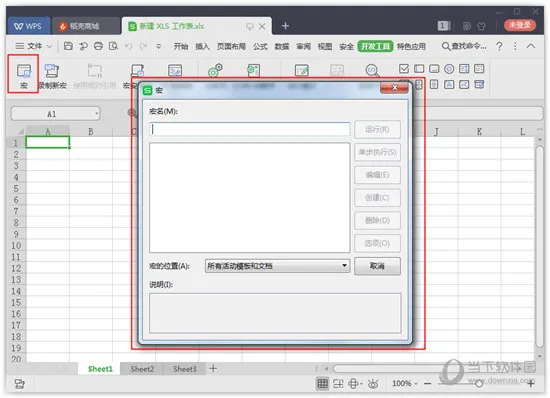This screenshot has width=550, height=398.
Task: Click the macro list box in dialog
Action: (249, 197)
